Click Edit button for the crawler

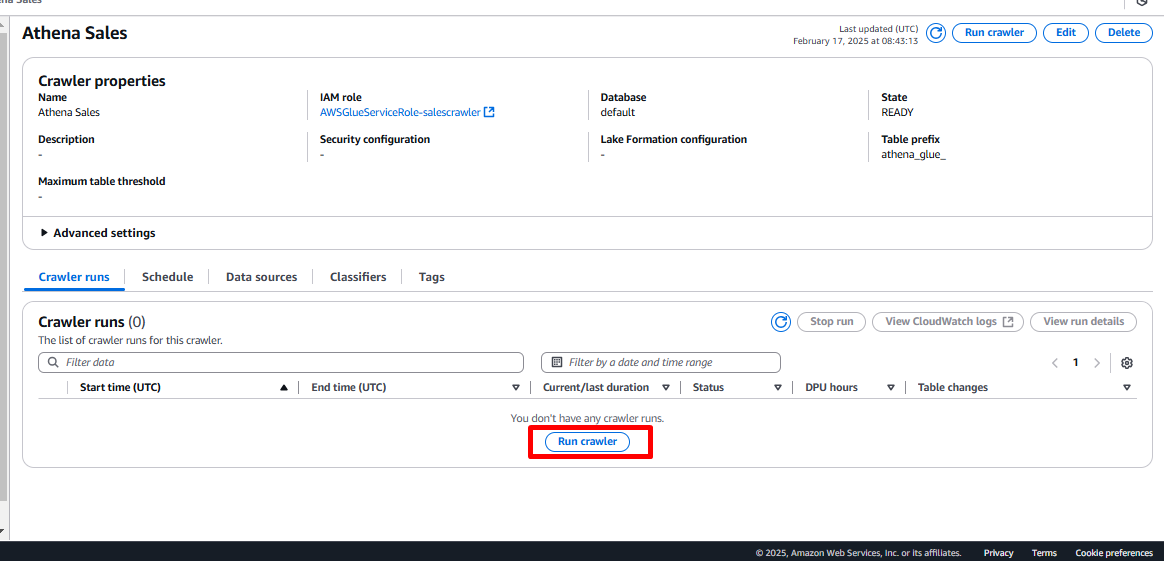pos(1066,33)
